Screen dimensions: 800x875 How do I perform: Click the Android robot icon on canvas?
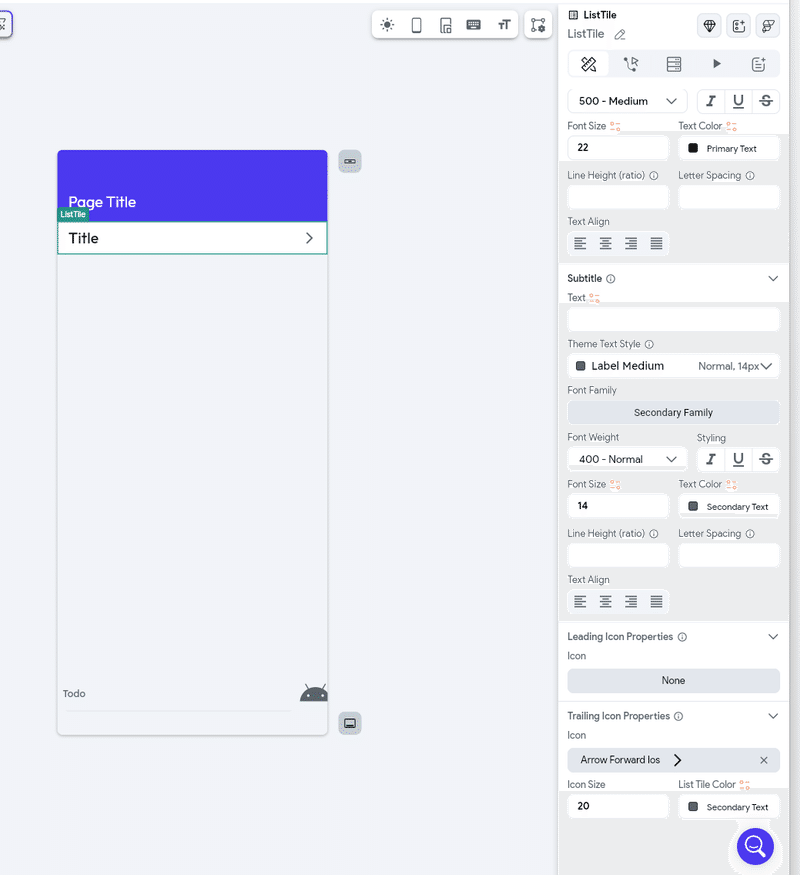314,693
